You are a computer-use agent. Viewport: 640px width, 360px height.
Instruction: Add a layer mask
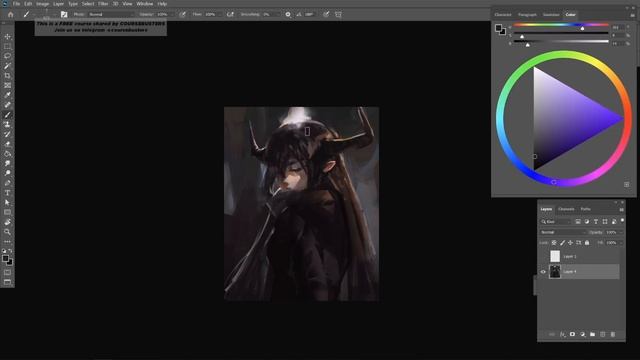(x=572, y=334)
